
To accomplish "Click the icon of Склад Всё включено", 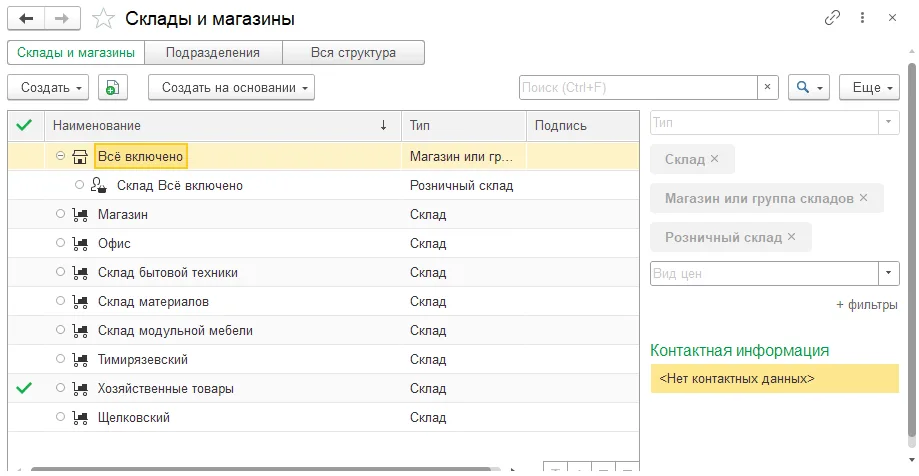I will (x=99, y=185).
